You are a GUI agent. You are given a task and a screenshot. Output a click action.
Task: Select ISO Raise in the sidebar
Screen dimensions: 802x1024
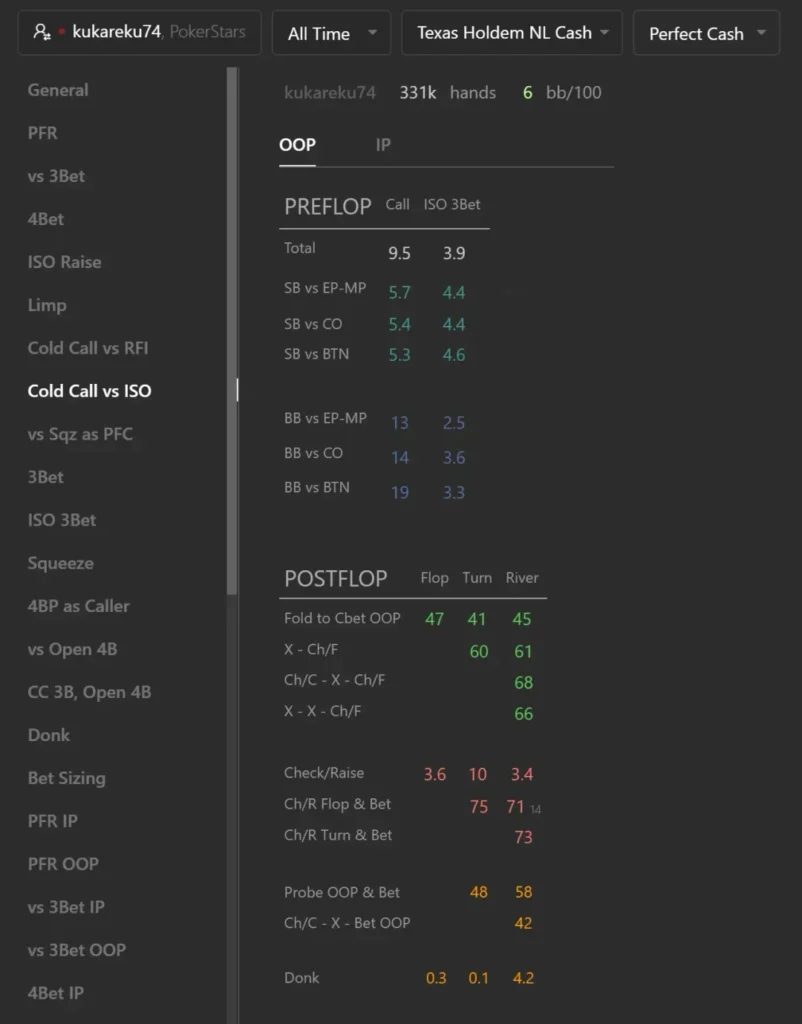[x=64, y=262]
